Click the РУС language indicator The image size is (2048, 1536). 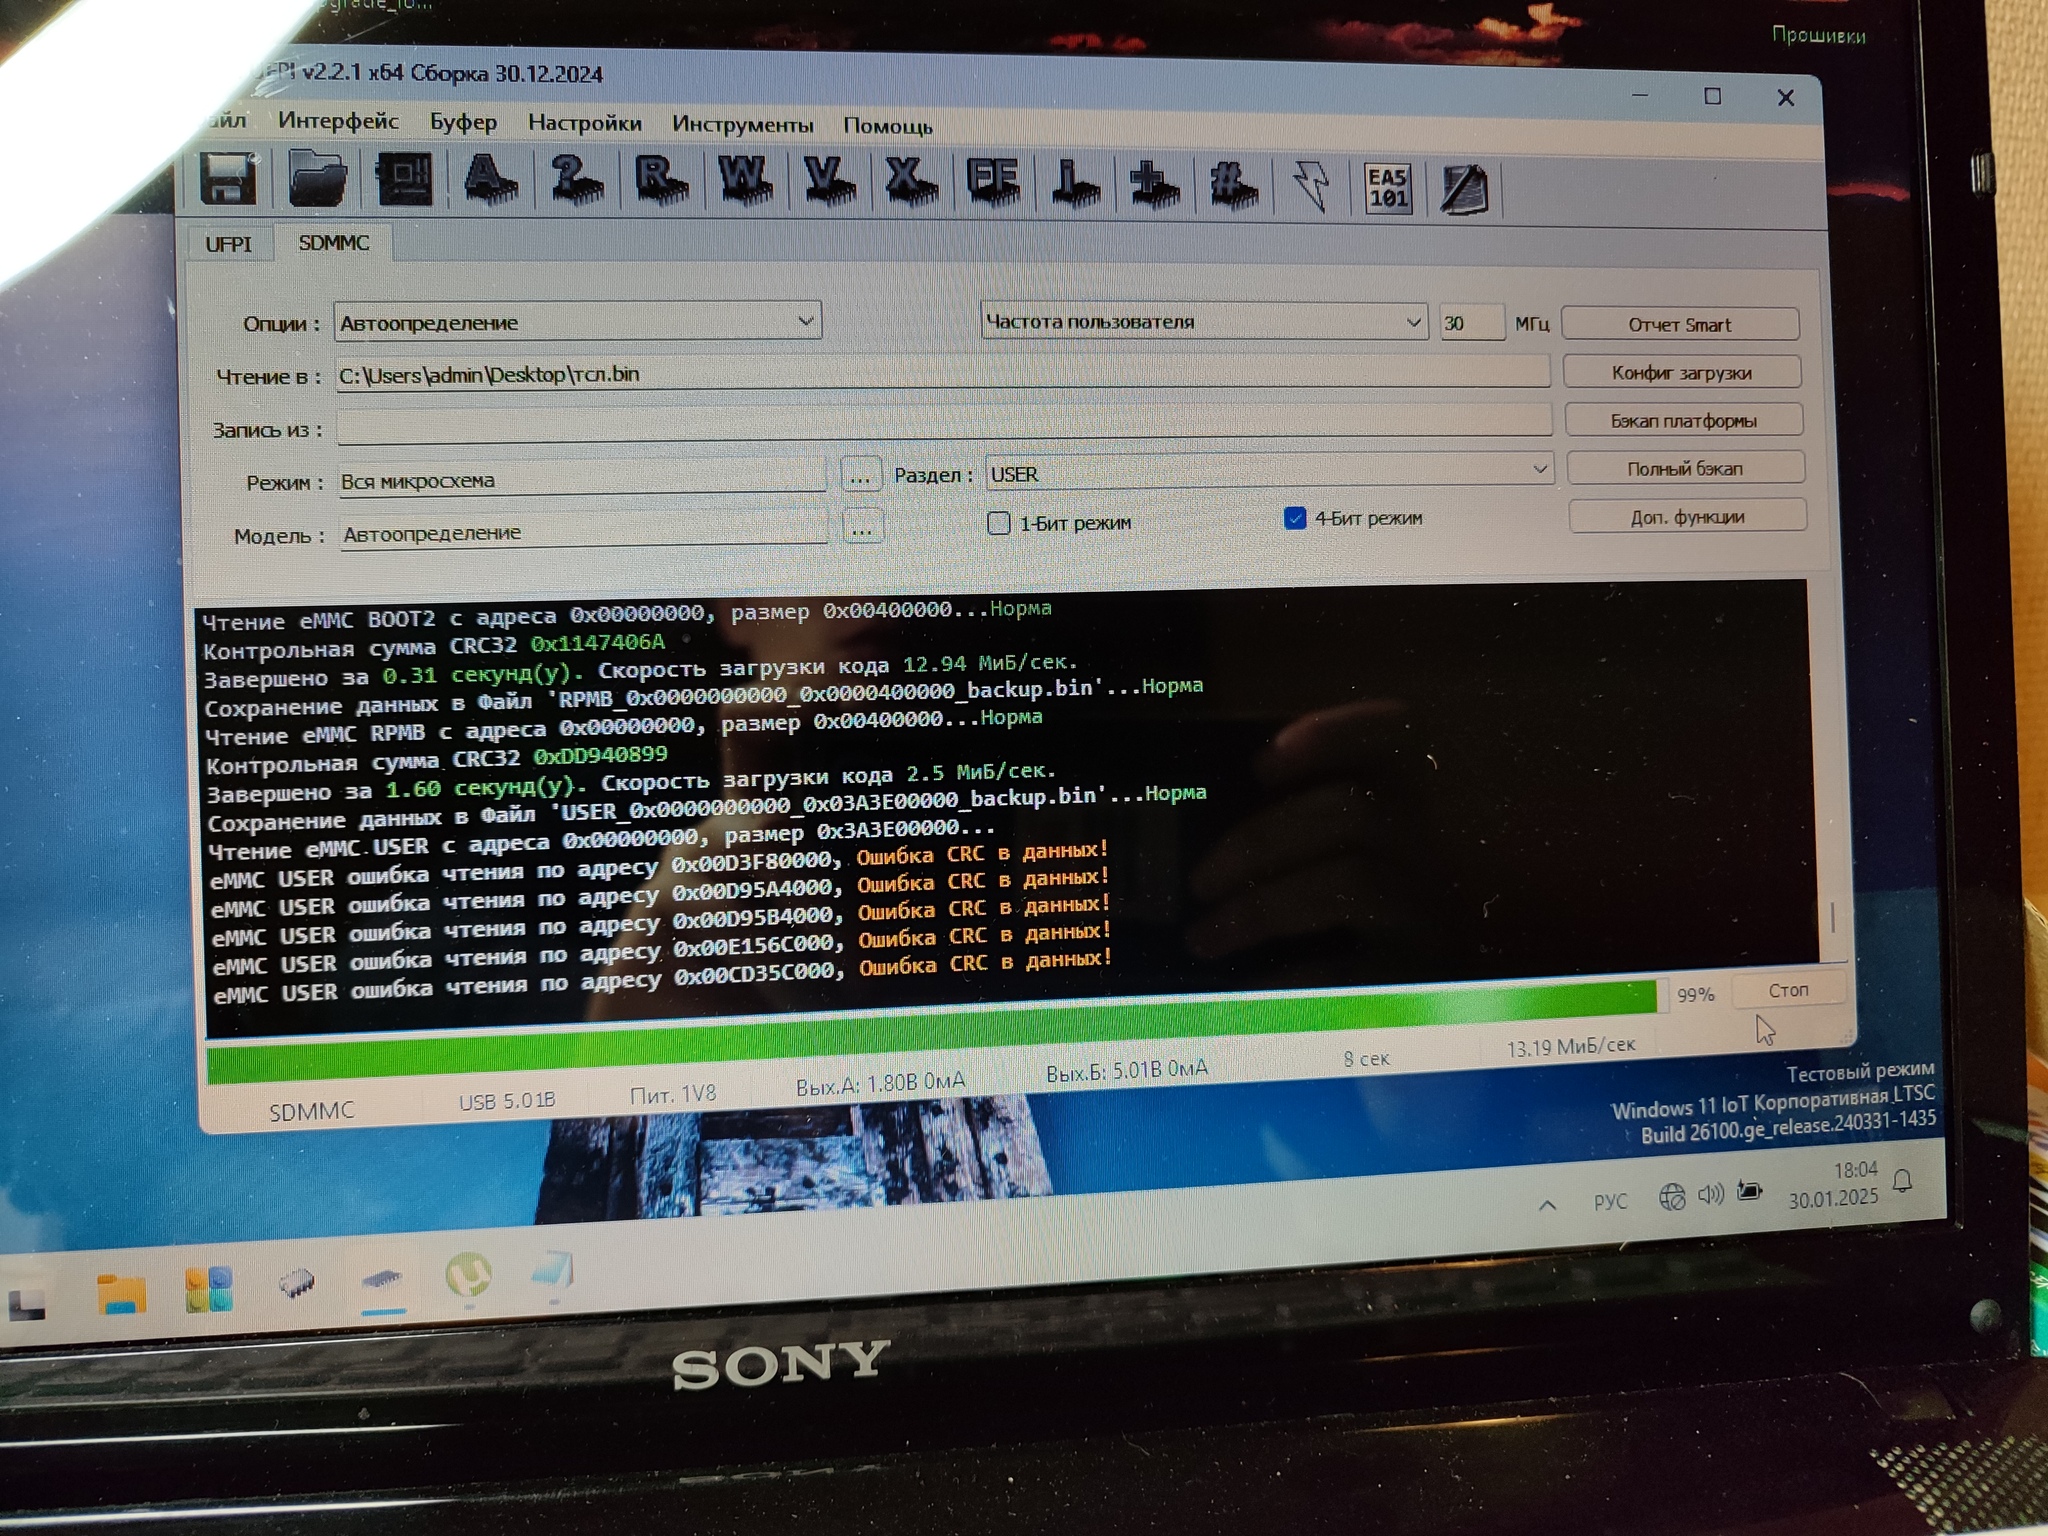coord(1610,1201)
